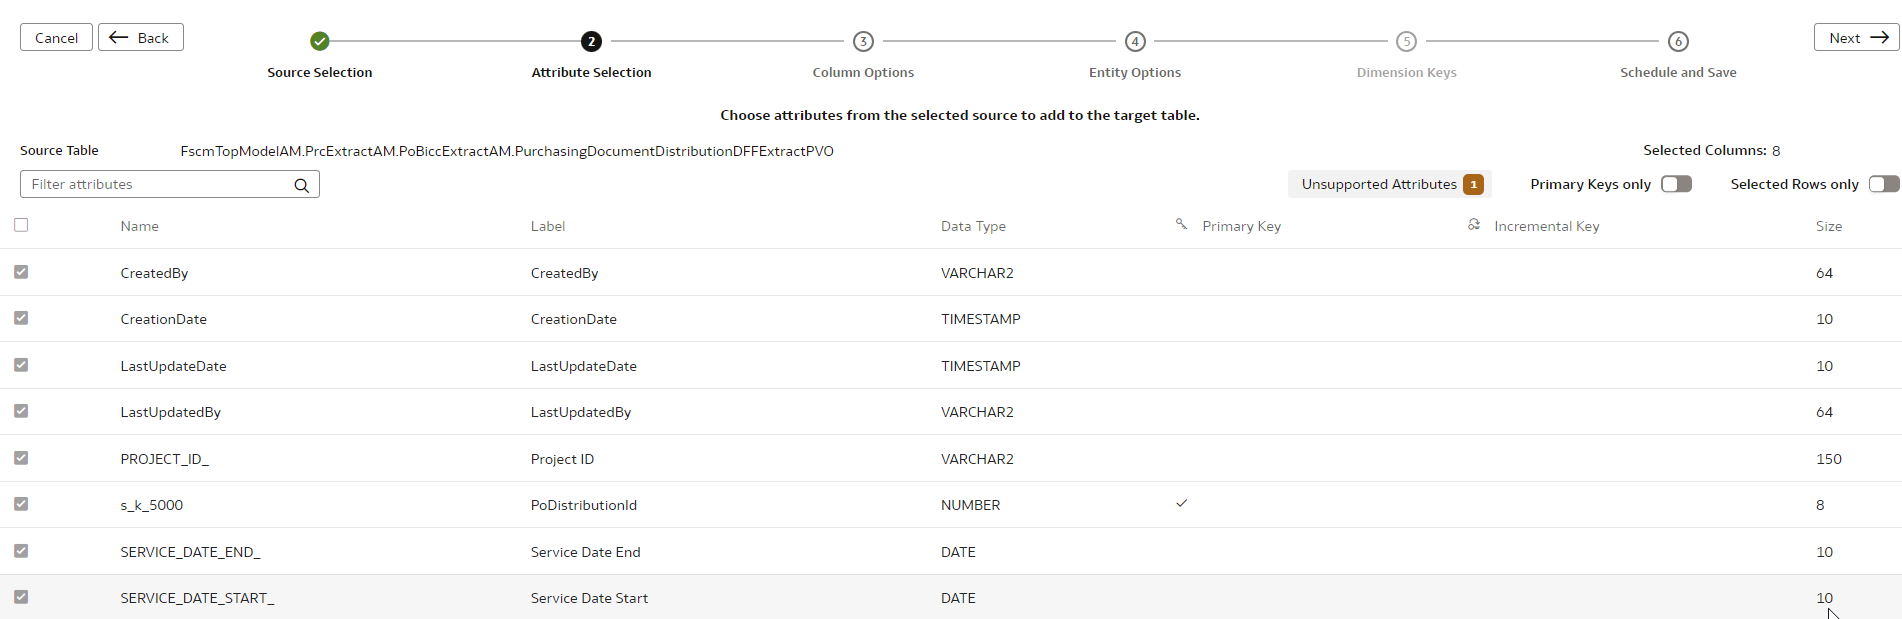Image resolution: width=1902 pixels, height=619 pixels.
Task: Enable the Selected Rows only switch
Action: pos(1884,184)
